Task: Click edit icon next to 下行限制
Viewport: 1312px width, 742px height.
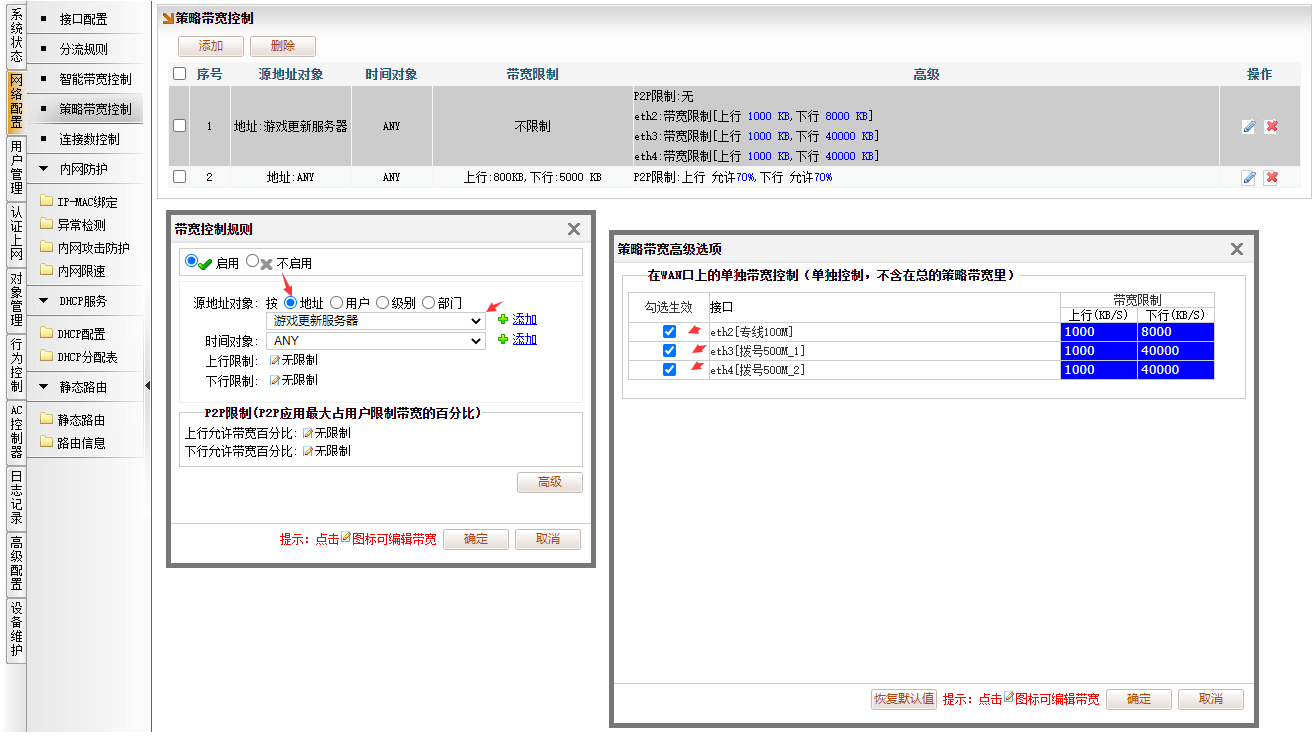Action: [x=275, y=380]
